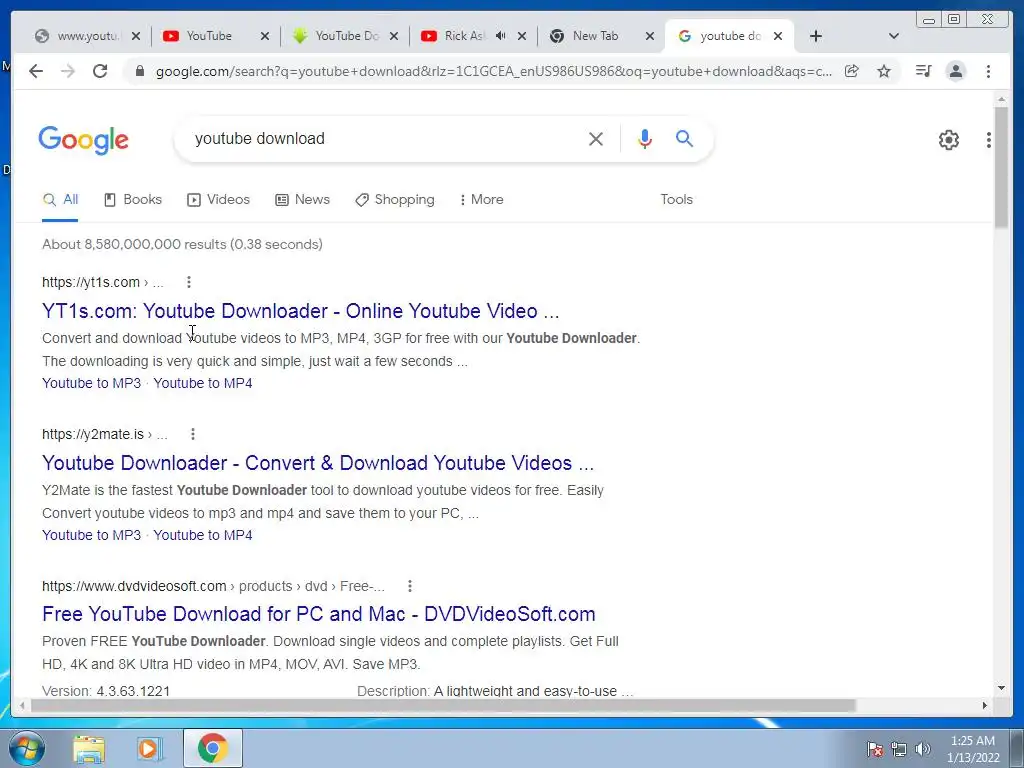Screen dimensions: 1024x768
Task: Start voice search with microphone icon
Action: pos(645,138)
